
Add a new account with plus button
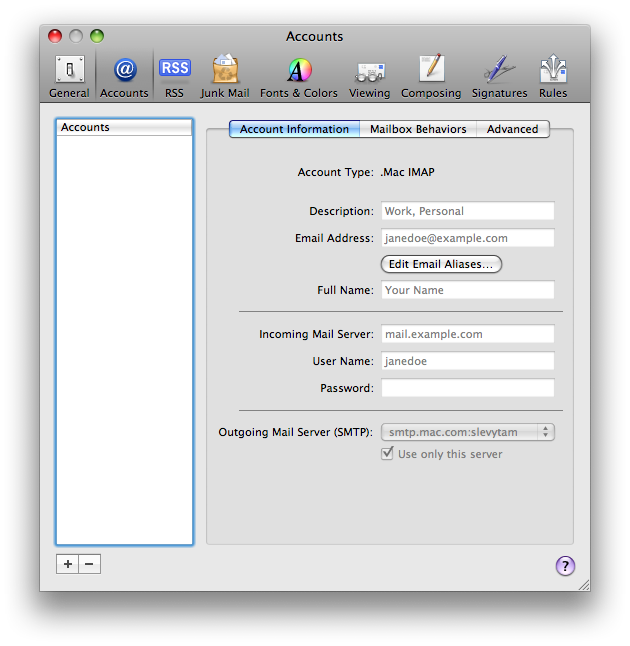pos(67,564)
